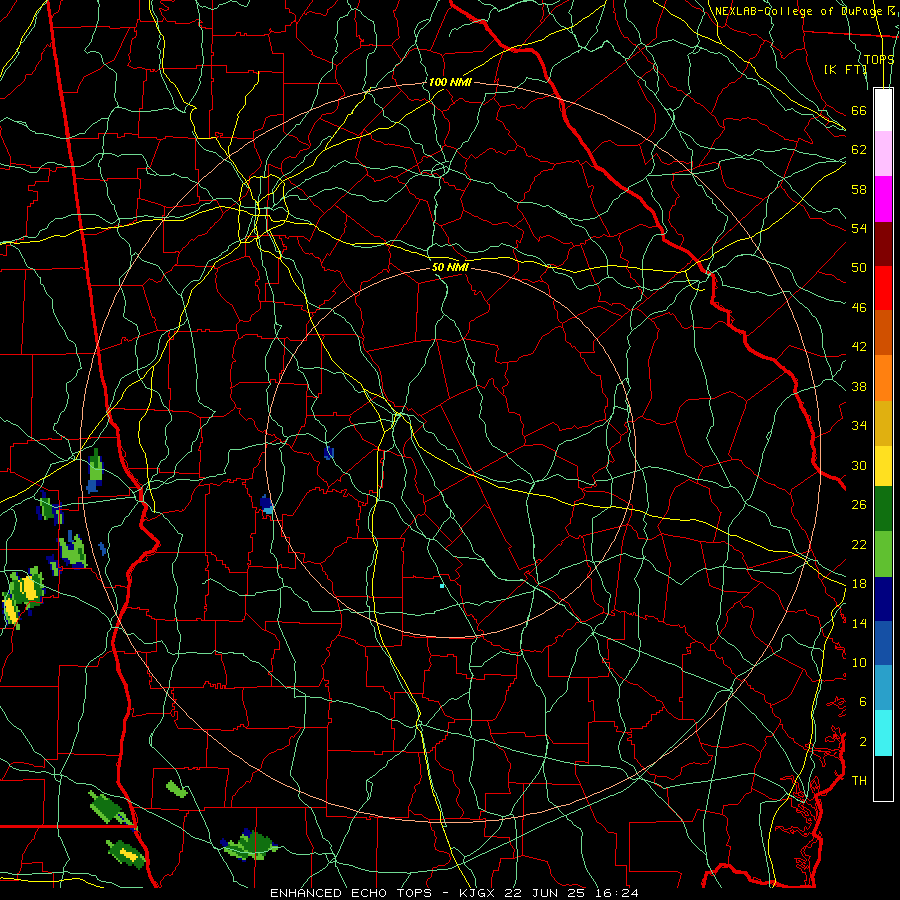Choose the cyan legend swatch

883,733
